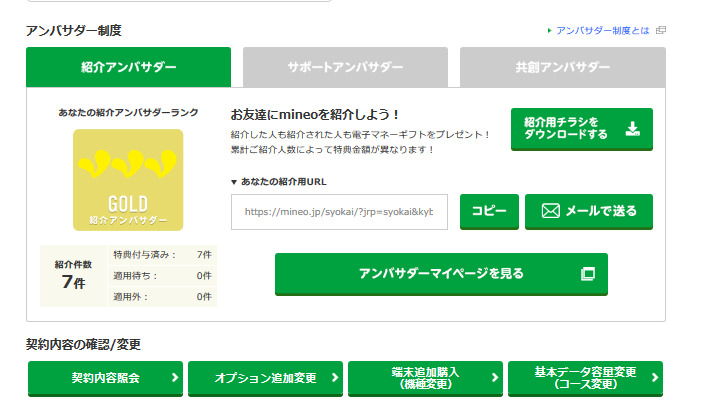Open 基本データ容量変更(コース変更)
This screenshot has width=728, height=408.
click(x=585, y=378)
